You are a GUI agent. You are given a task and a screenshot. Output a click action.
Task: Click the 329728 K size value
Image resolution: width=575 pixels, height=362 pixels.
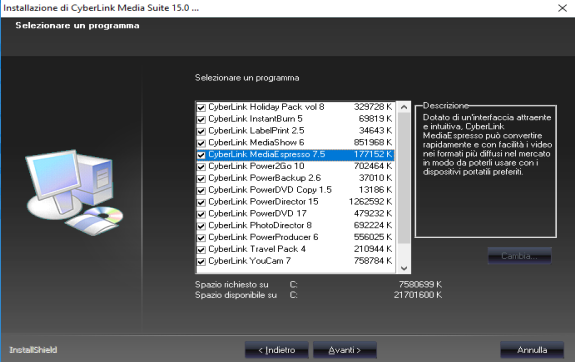(x=373, y=107)
